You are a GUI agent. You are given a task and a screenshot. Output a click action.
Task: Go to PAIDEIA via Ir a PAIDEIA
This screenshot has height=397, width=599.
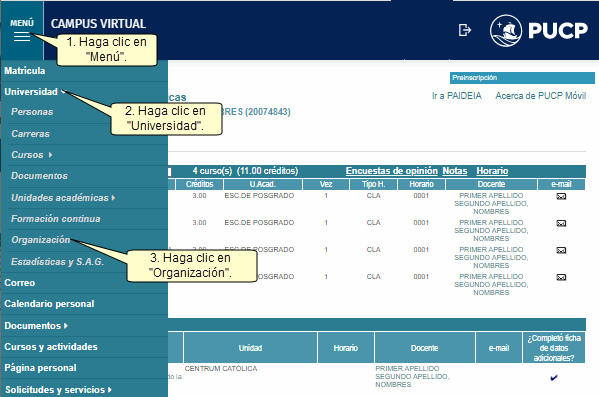(x=457, y=96)
